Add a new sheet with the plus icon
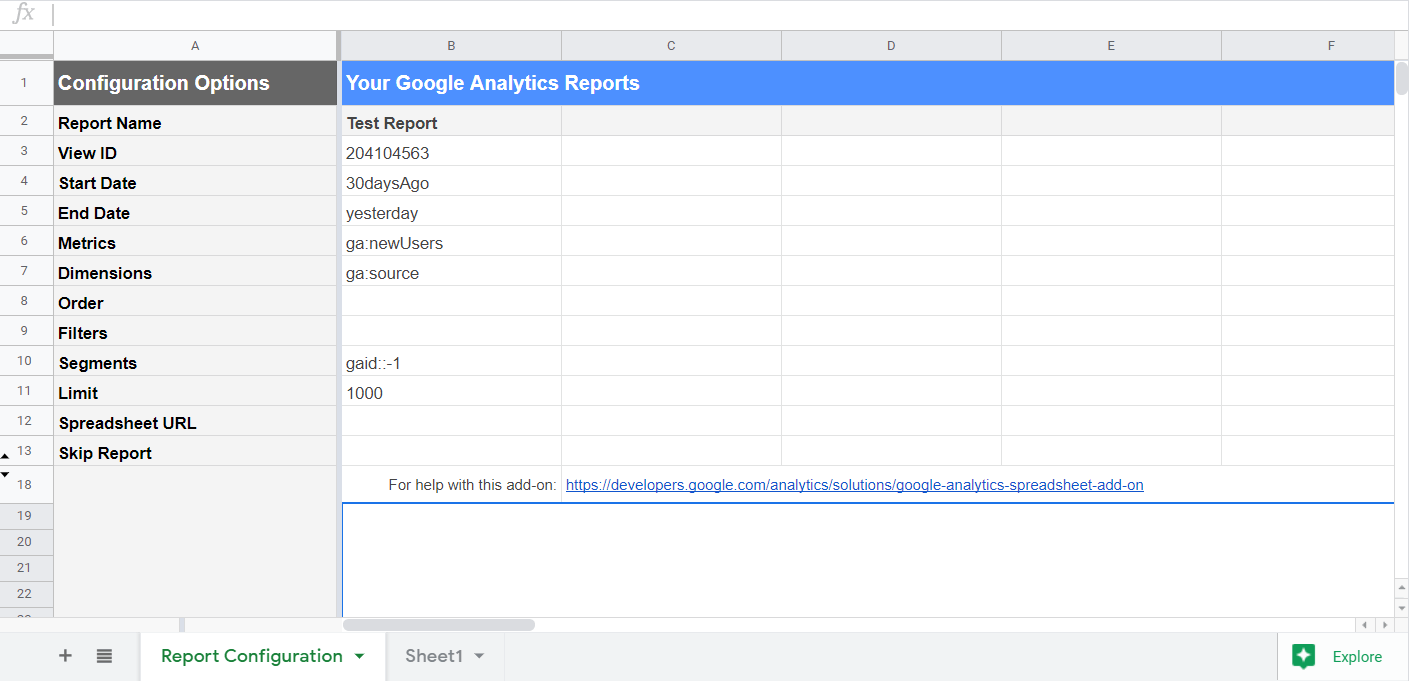This screenshot has height=681, width=1414. coord(65,656)
